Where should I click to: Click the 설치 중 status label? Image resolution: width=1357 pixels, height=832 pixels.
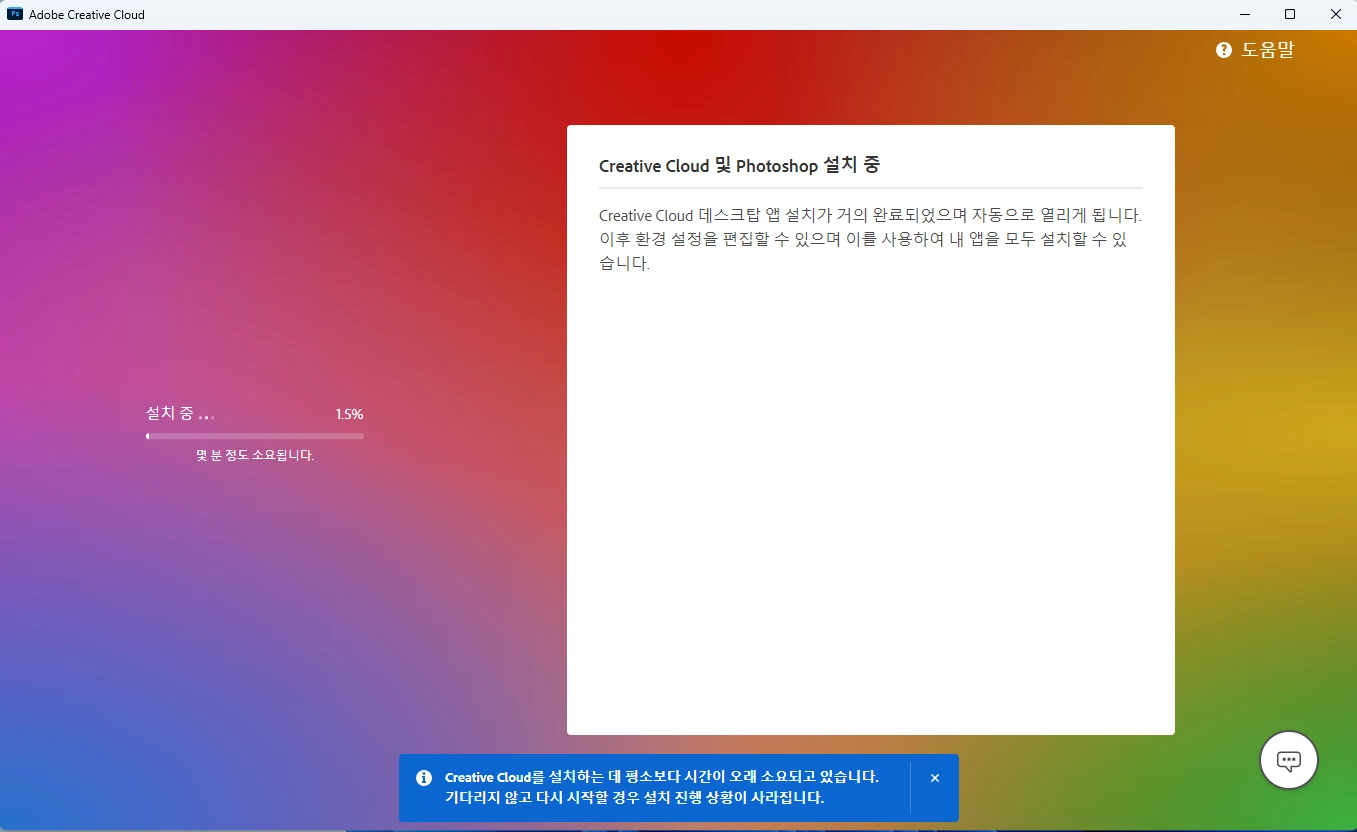click(x=180, y=413)
